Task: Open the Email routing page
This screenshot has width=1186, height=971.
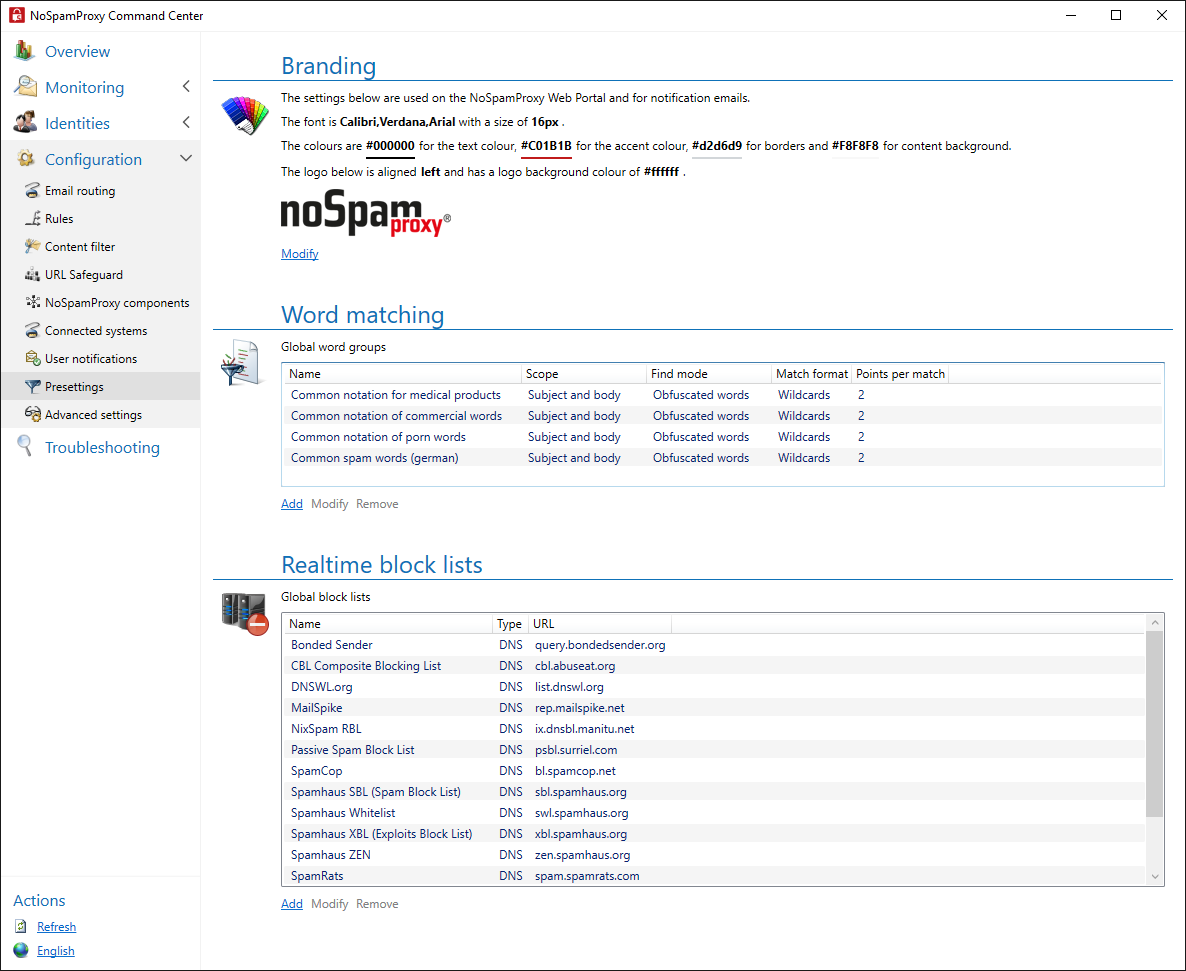Action: (80, 191)
